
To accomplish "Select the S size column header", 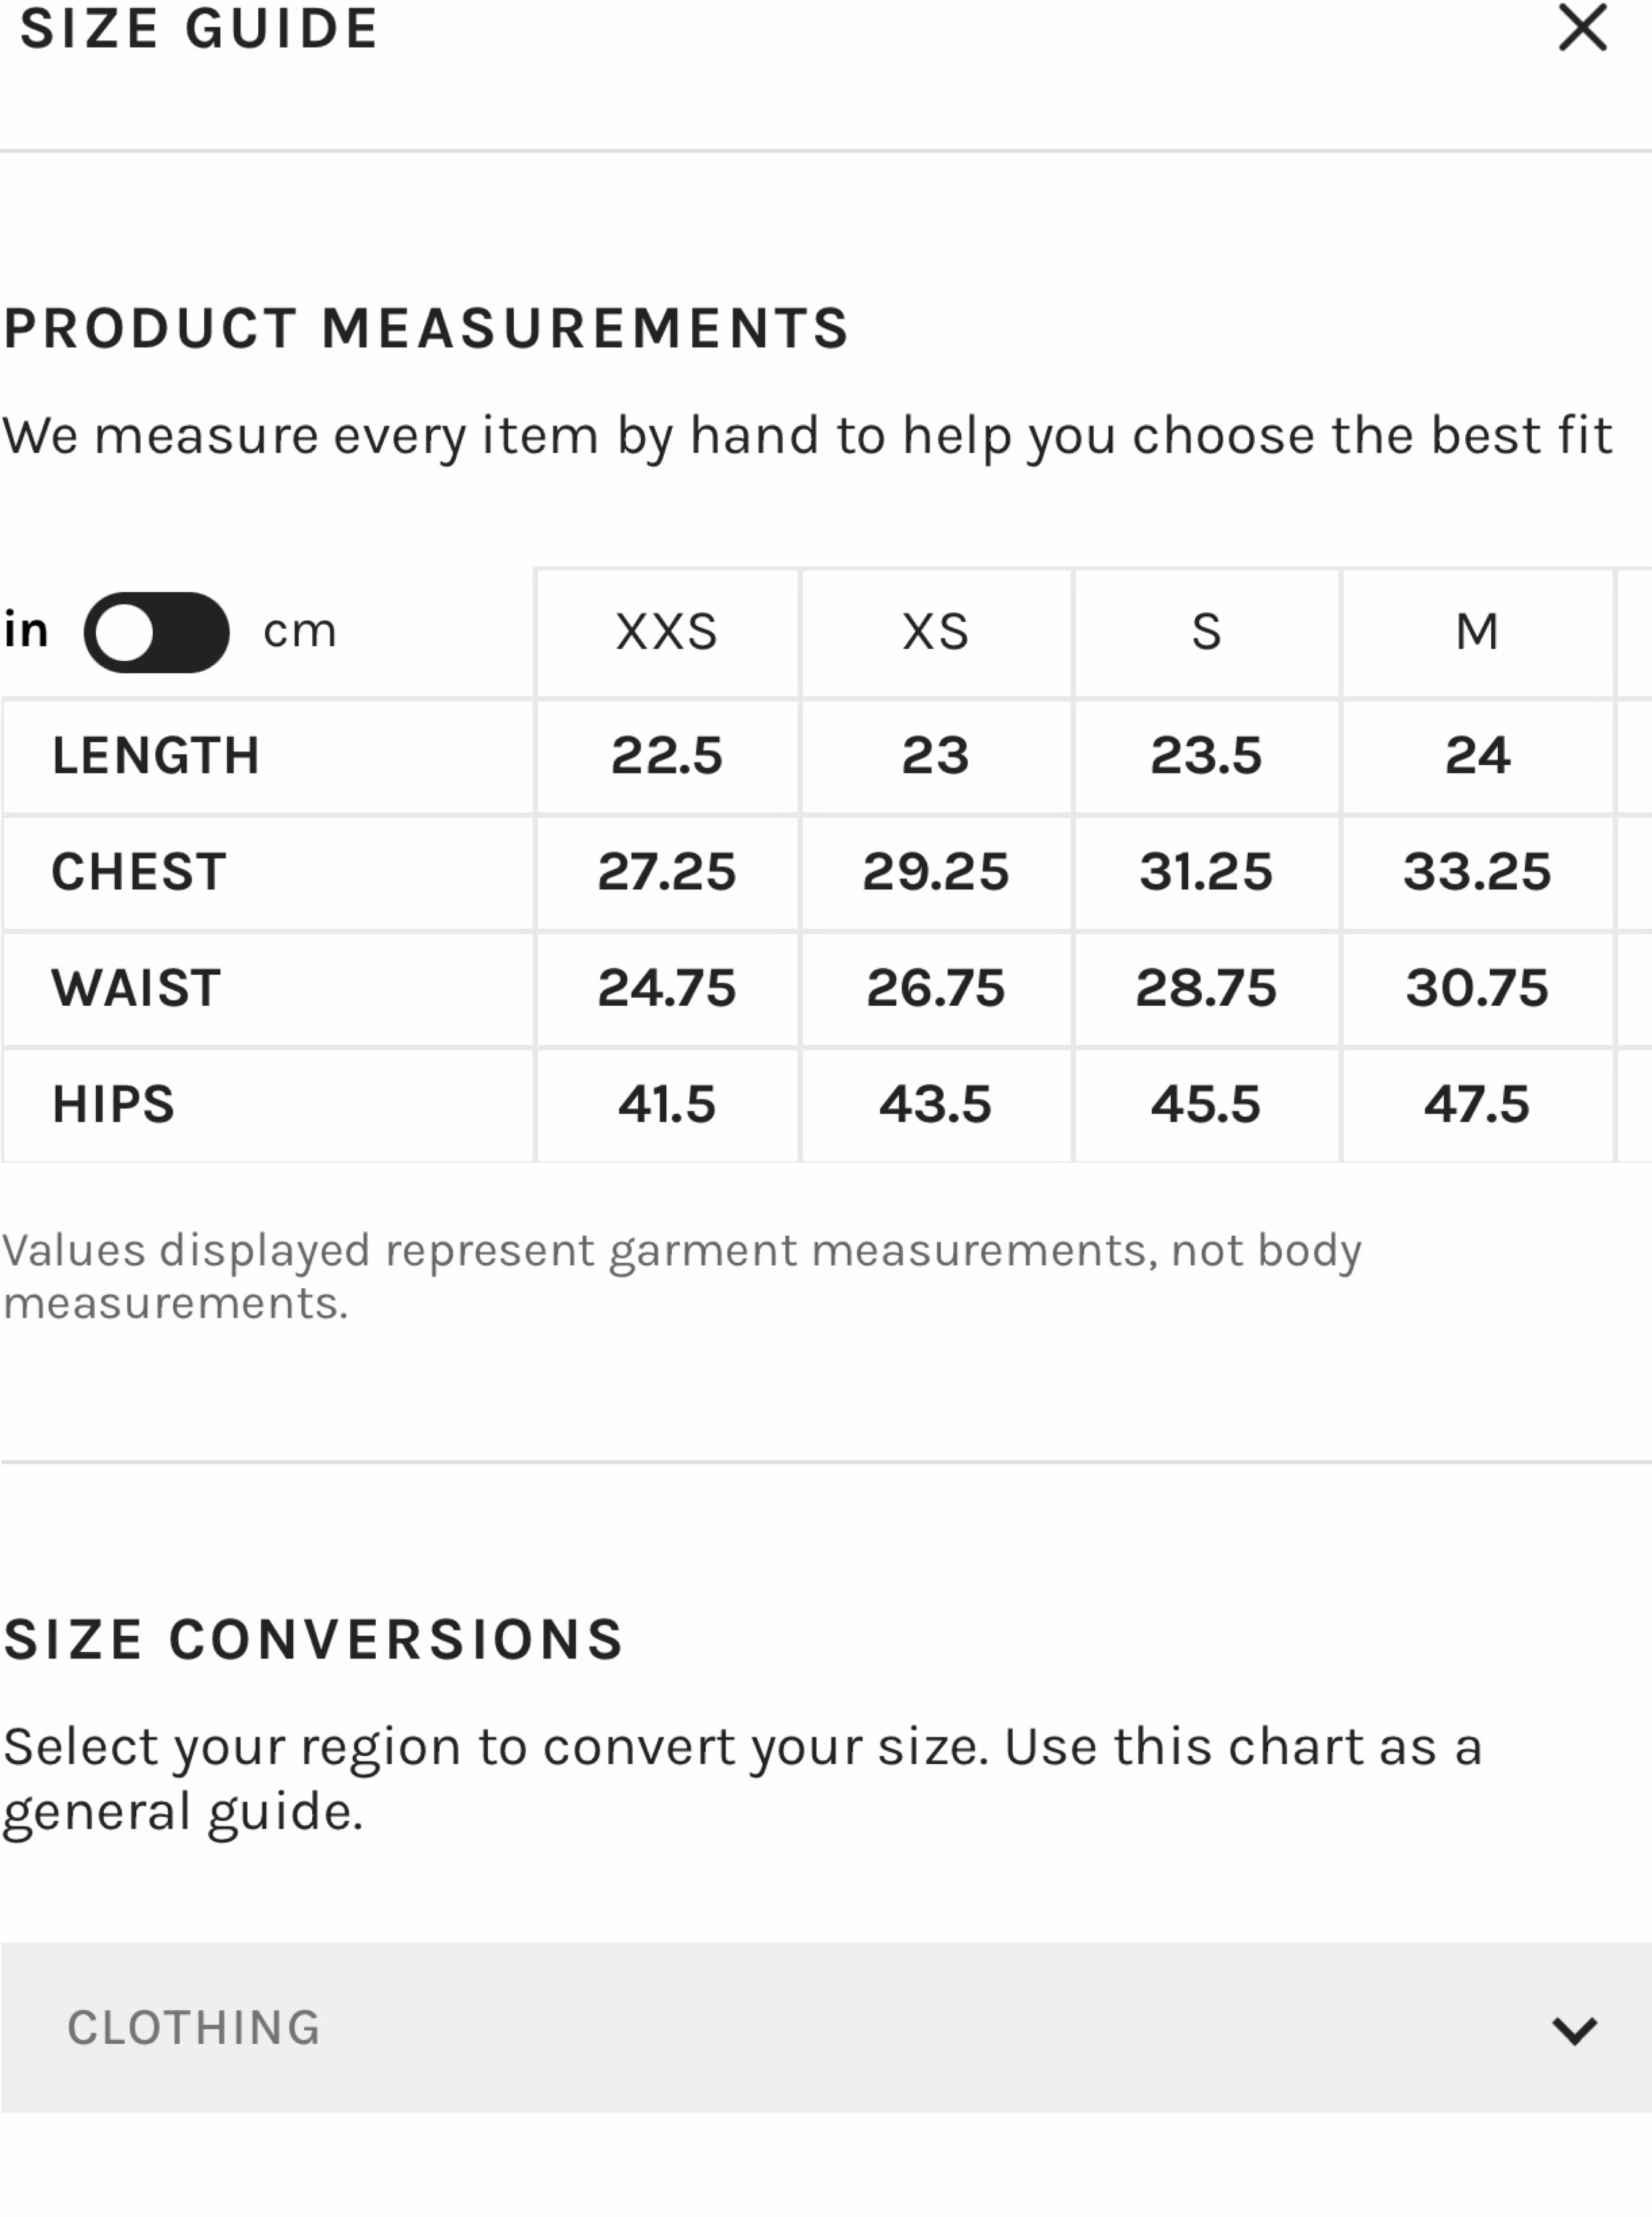I will [1206, 632].
